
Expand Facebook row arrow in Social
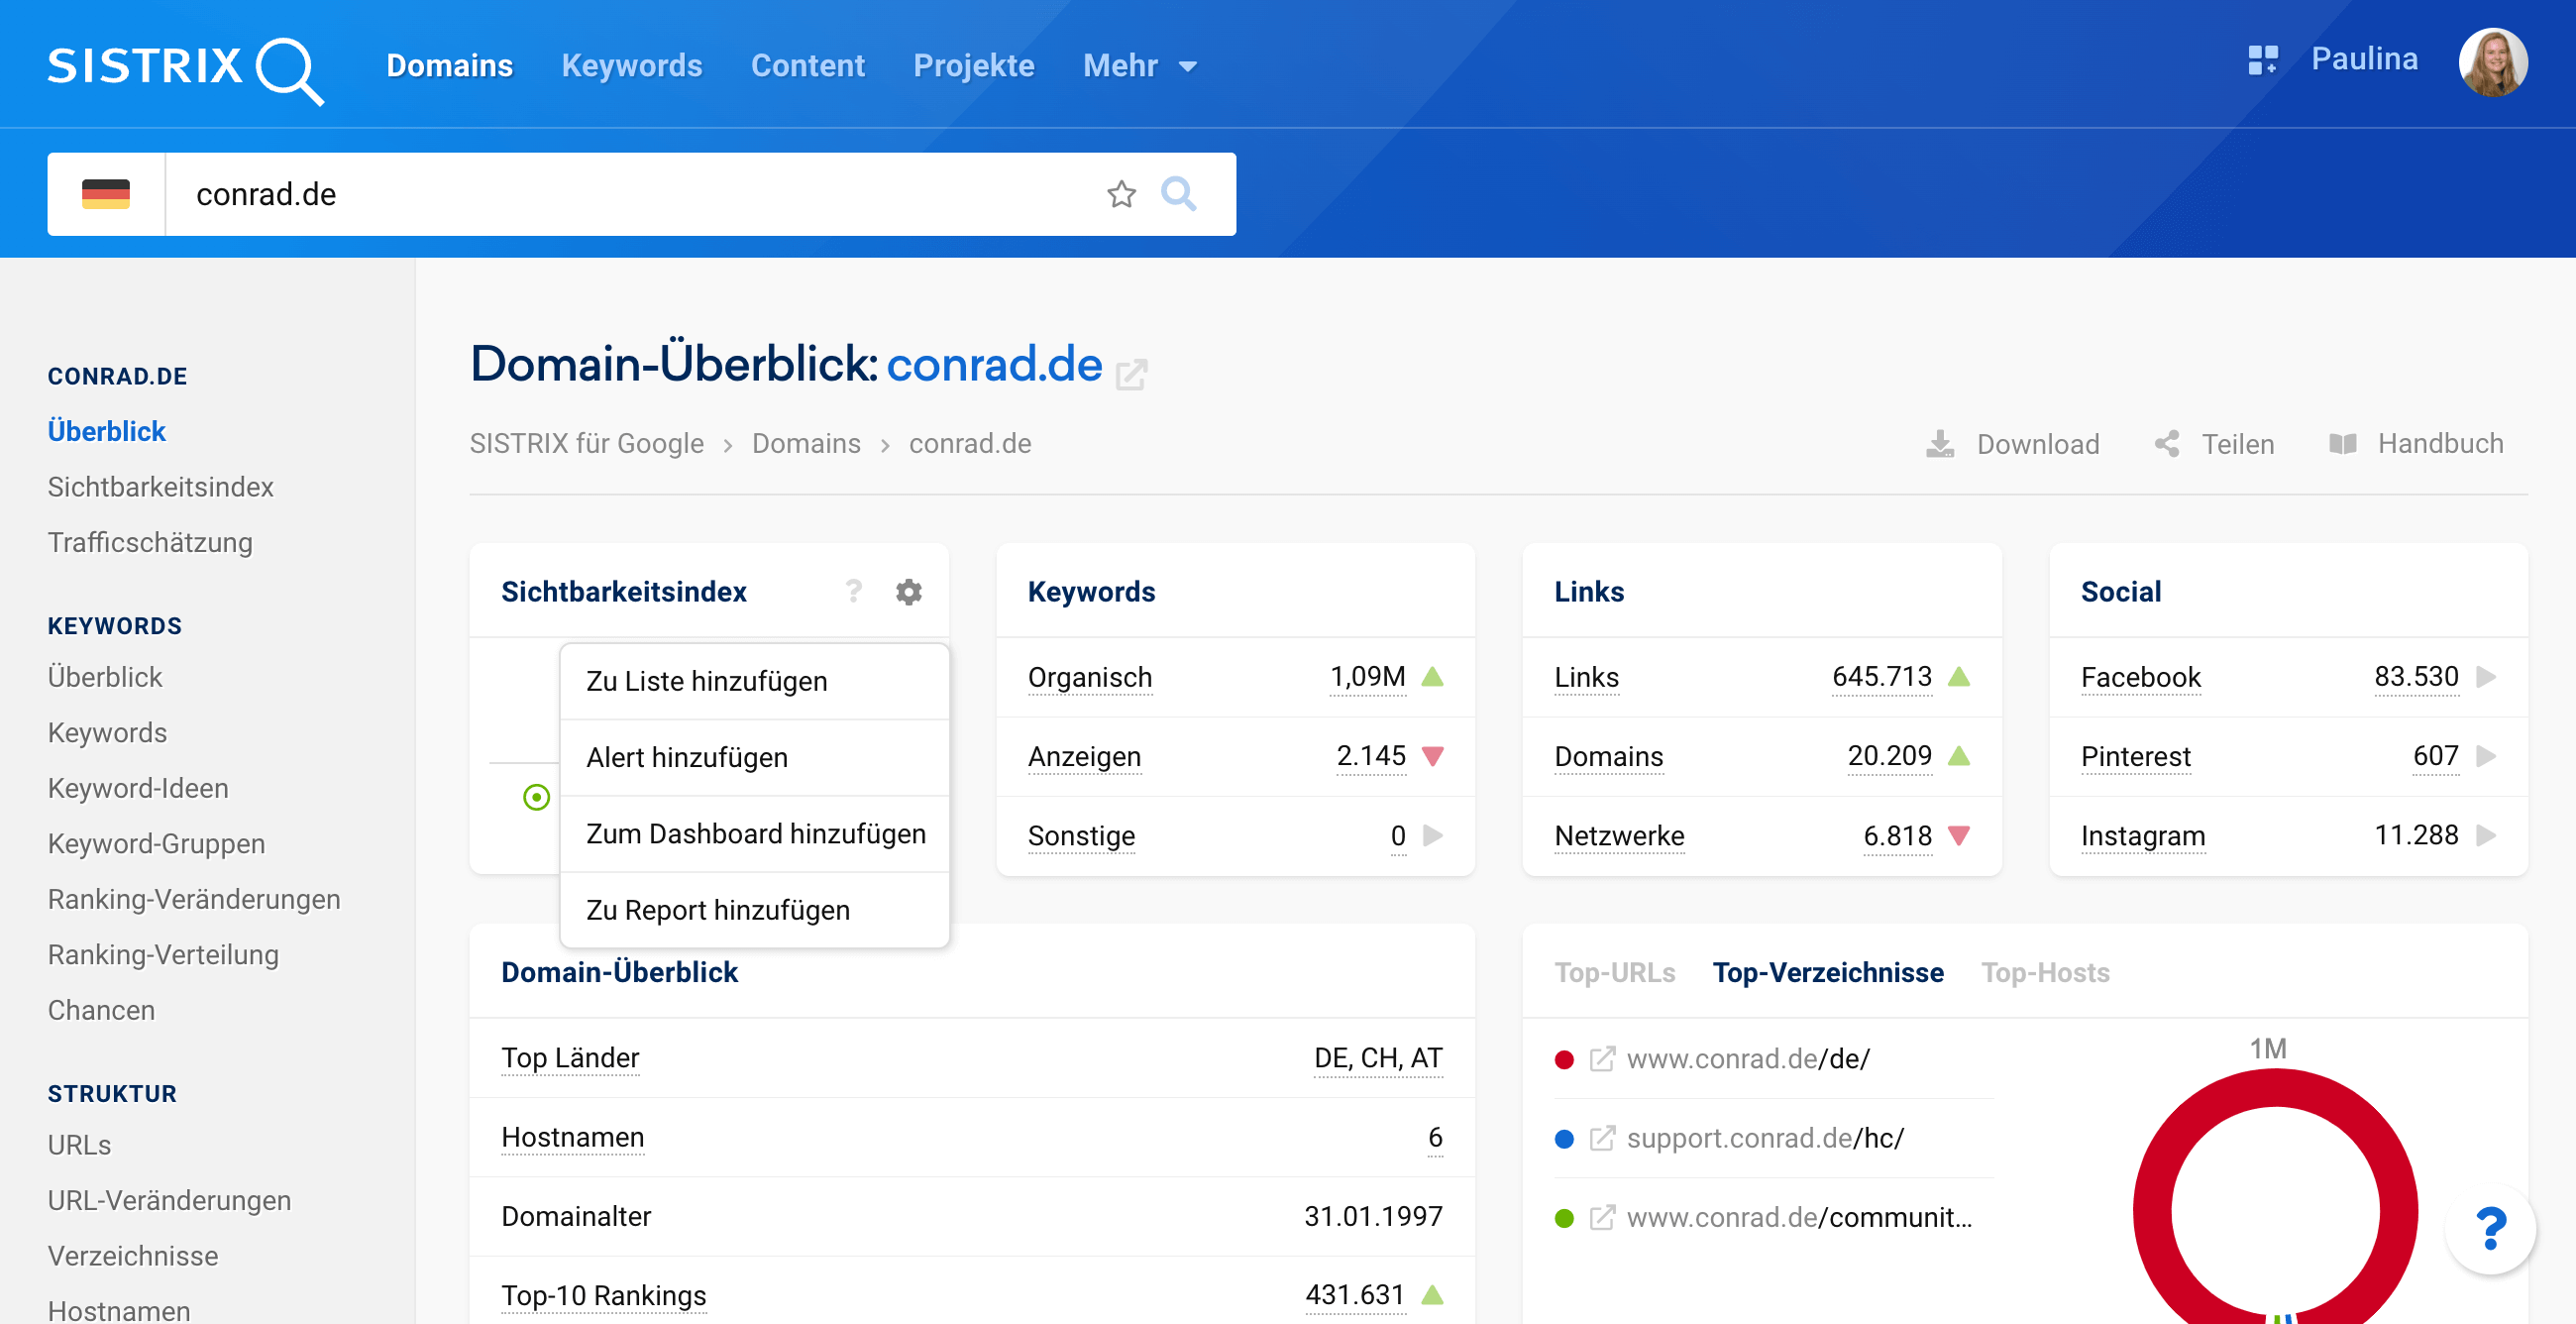tap(2485, 677)
